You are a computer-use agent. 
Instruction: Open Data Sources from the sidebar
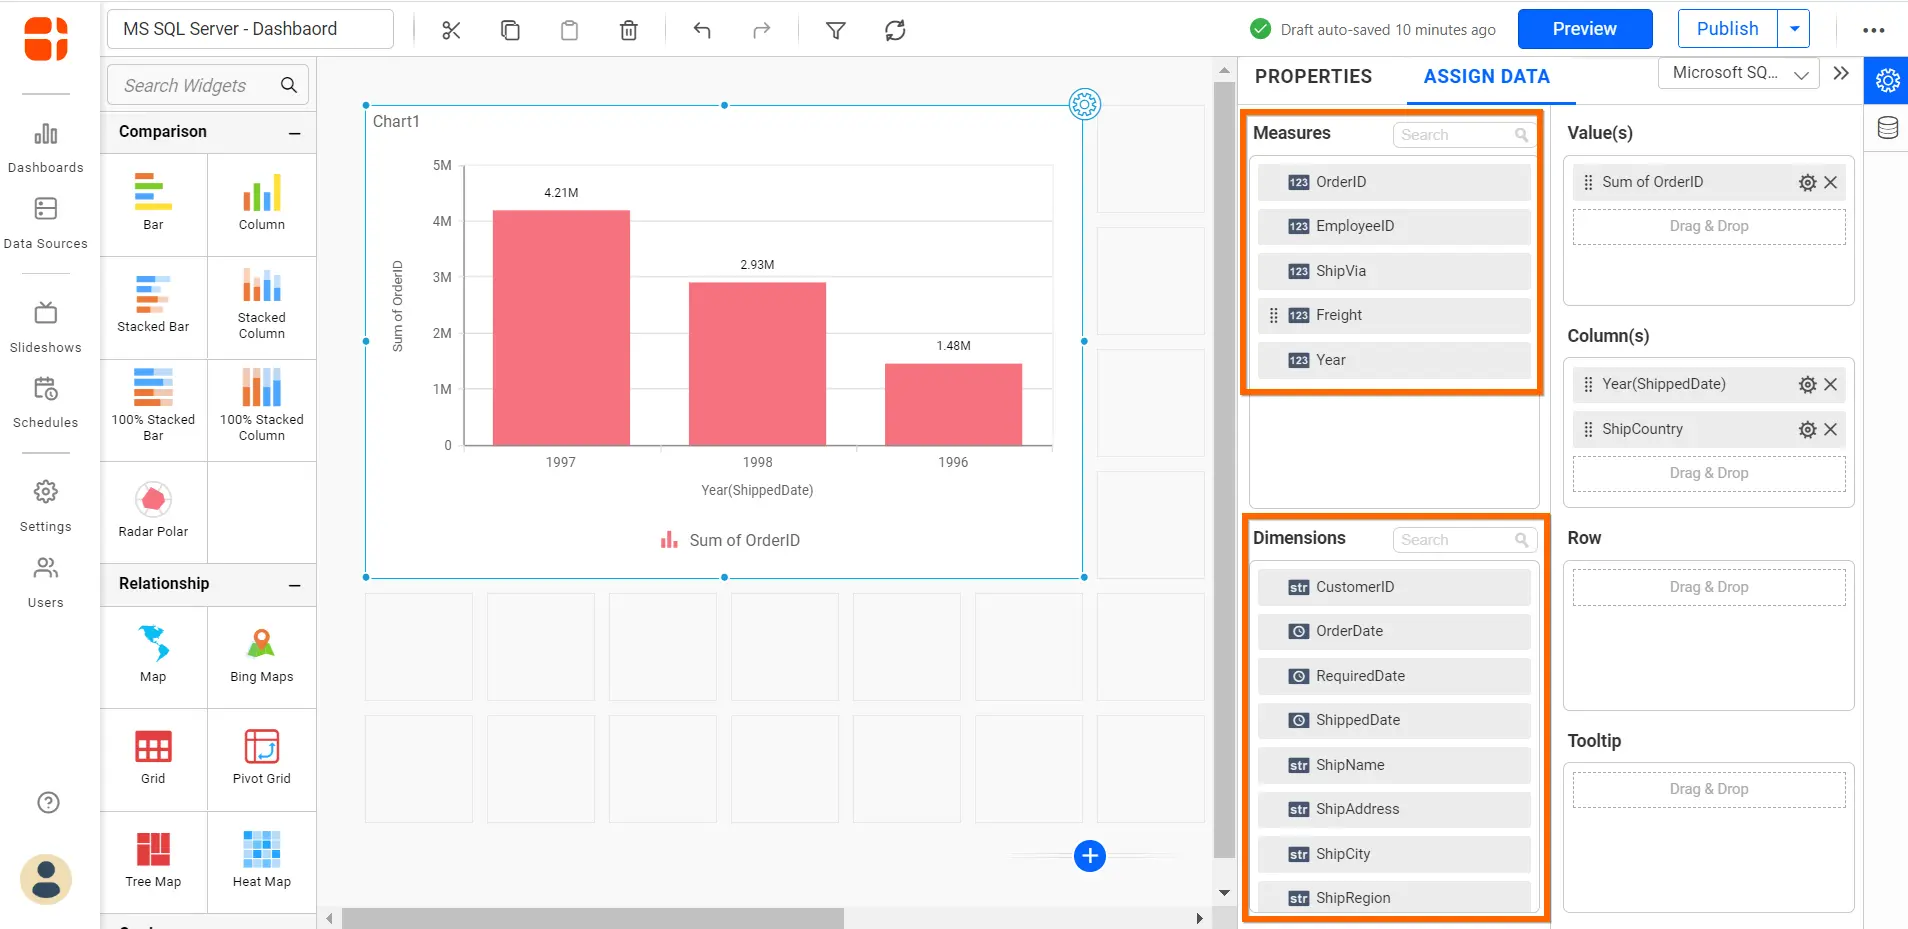tap(45, 224)
